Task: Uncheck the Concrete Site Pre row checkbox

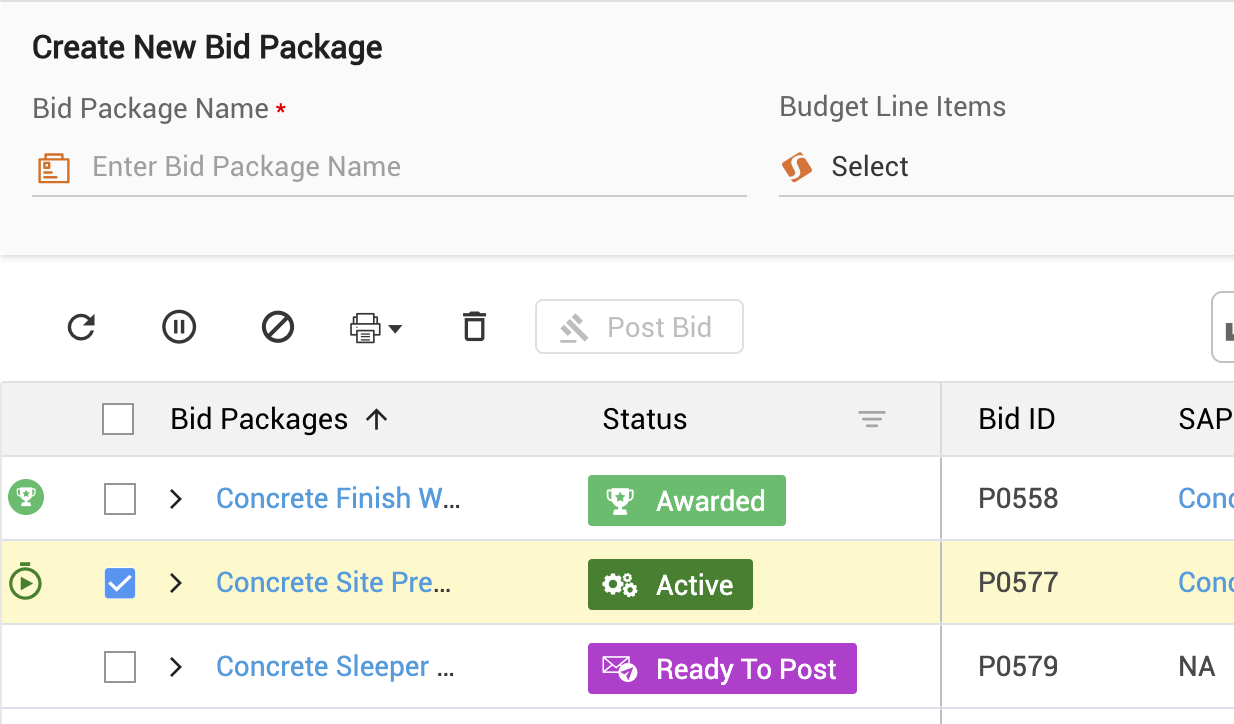Action: coord(120,583)
